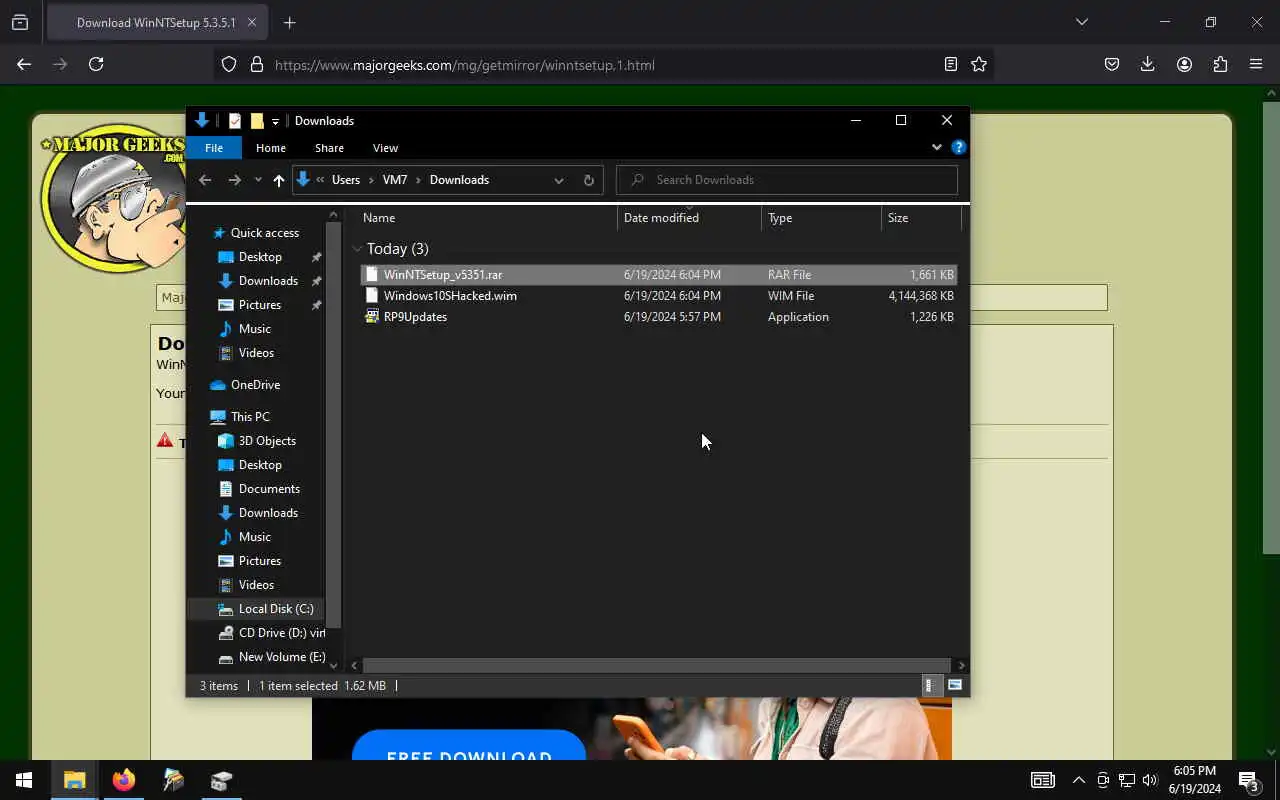Click the Properties quick access toolbar icon
This screenshot has width=1280, height=800.
coord(234,120)
